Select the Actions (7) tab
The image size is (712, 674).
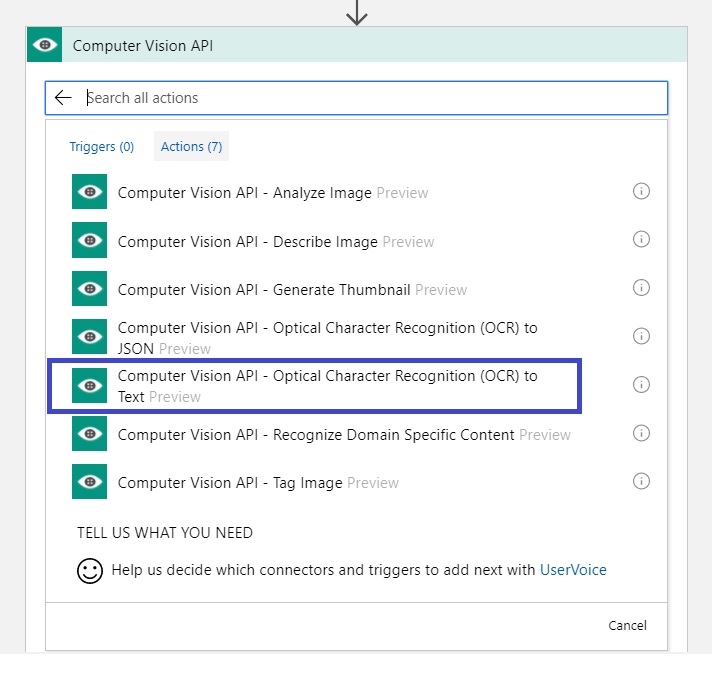tap(191, 146)
